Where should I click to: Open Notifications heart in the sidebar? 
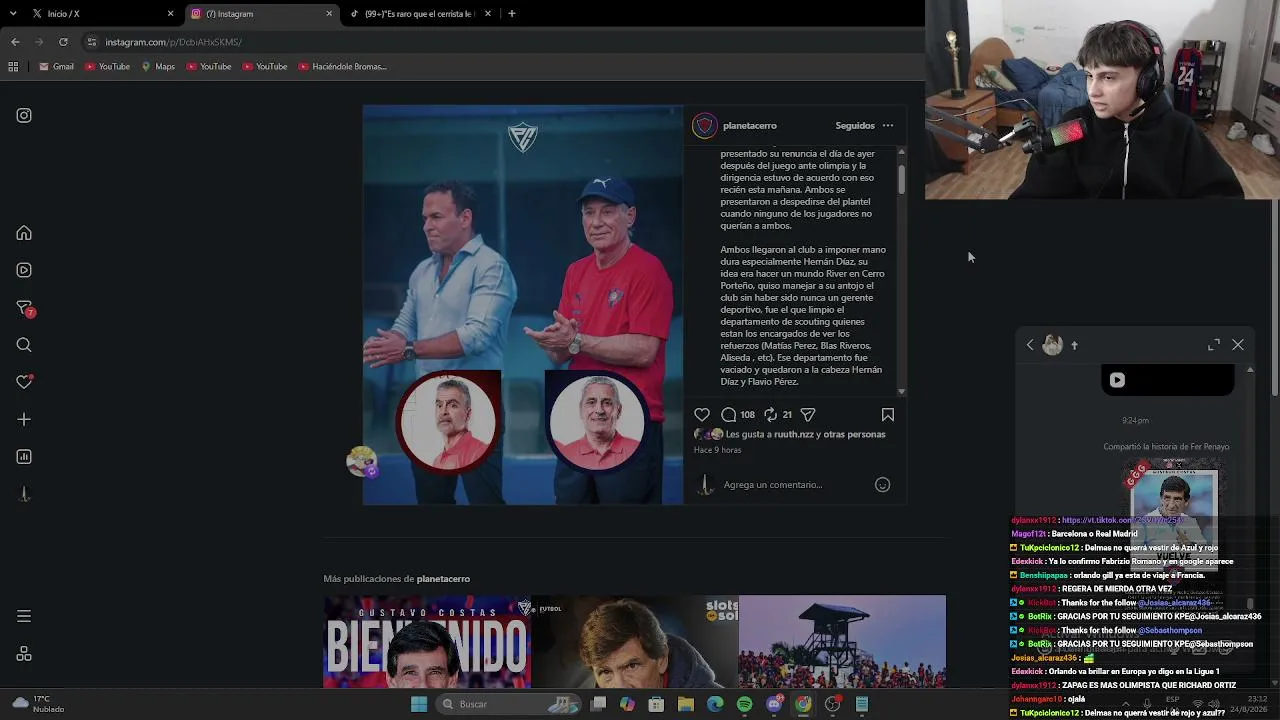point(24,382)
